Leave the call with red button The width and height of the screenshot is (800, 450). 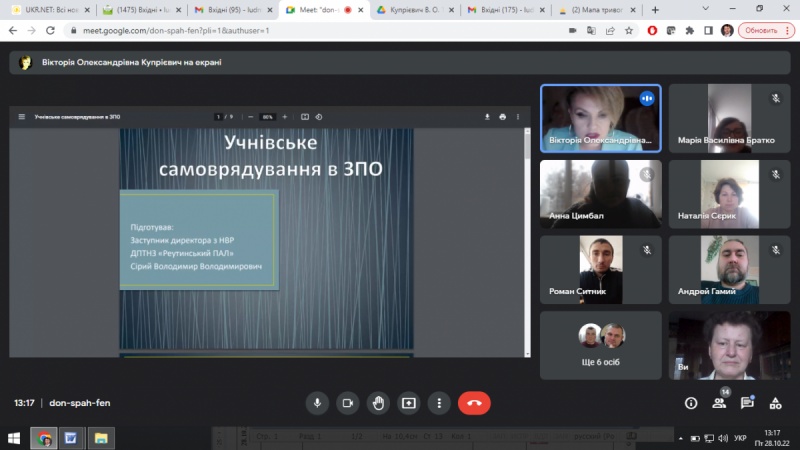474,403
